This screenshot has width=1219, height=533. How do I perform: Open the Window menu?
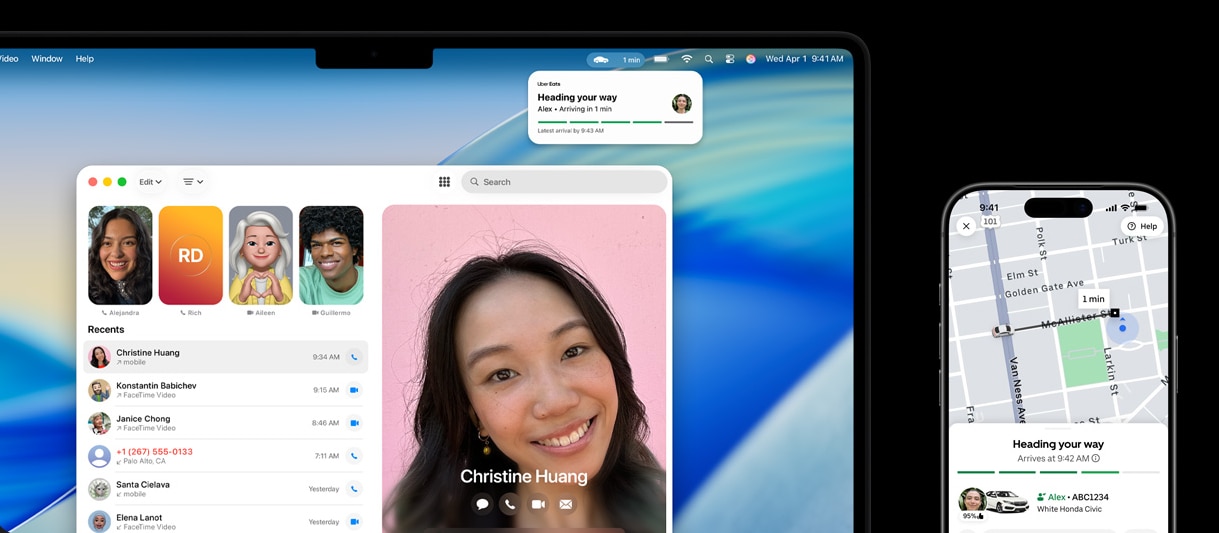tap(47, 59)
